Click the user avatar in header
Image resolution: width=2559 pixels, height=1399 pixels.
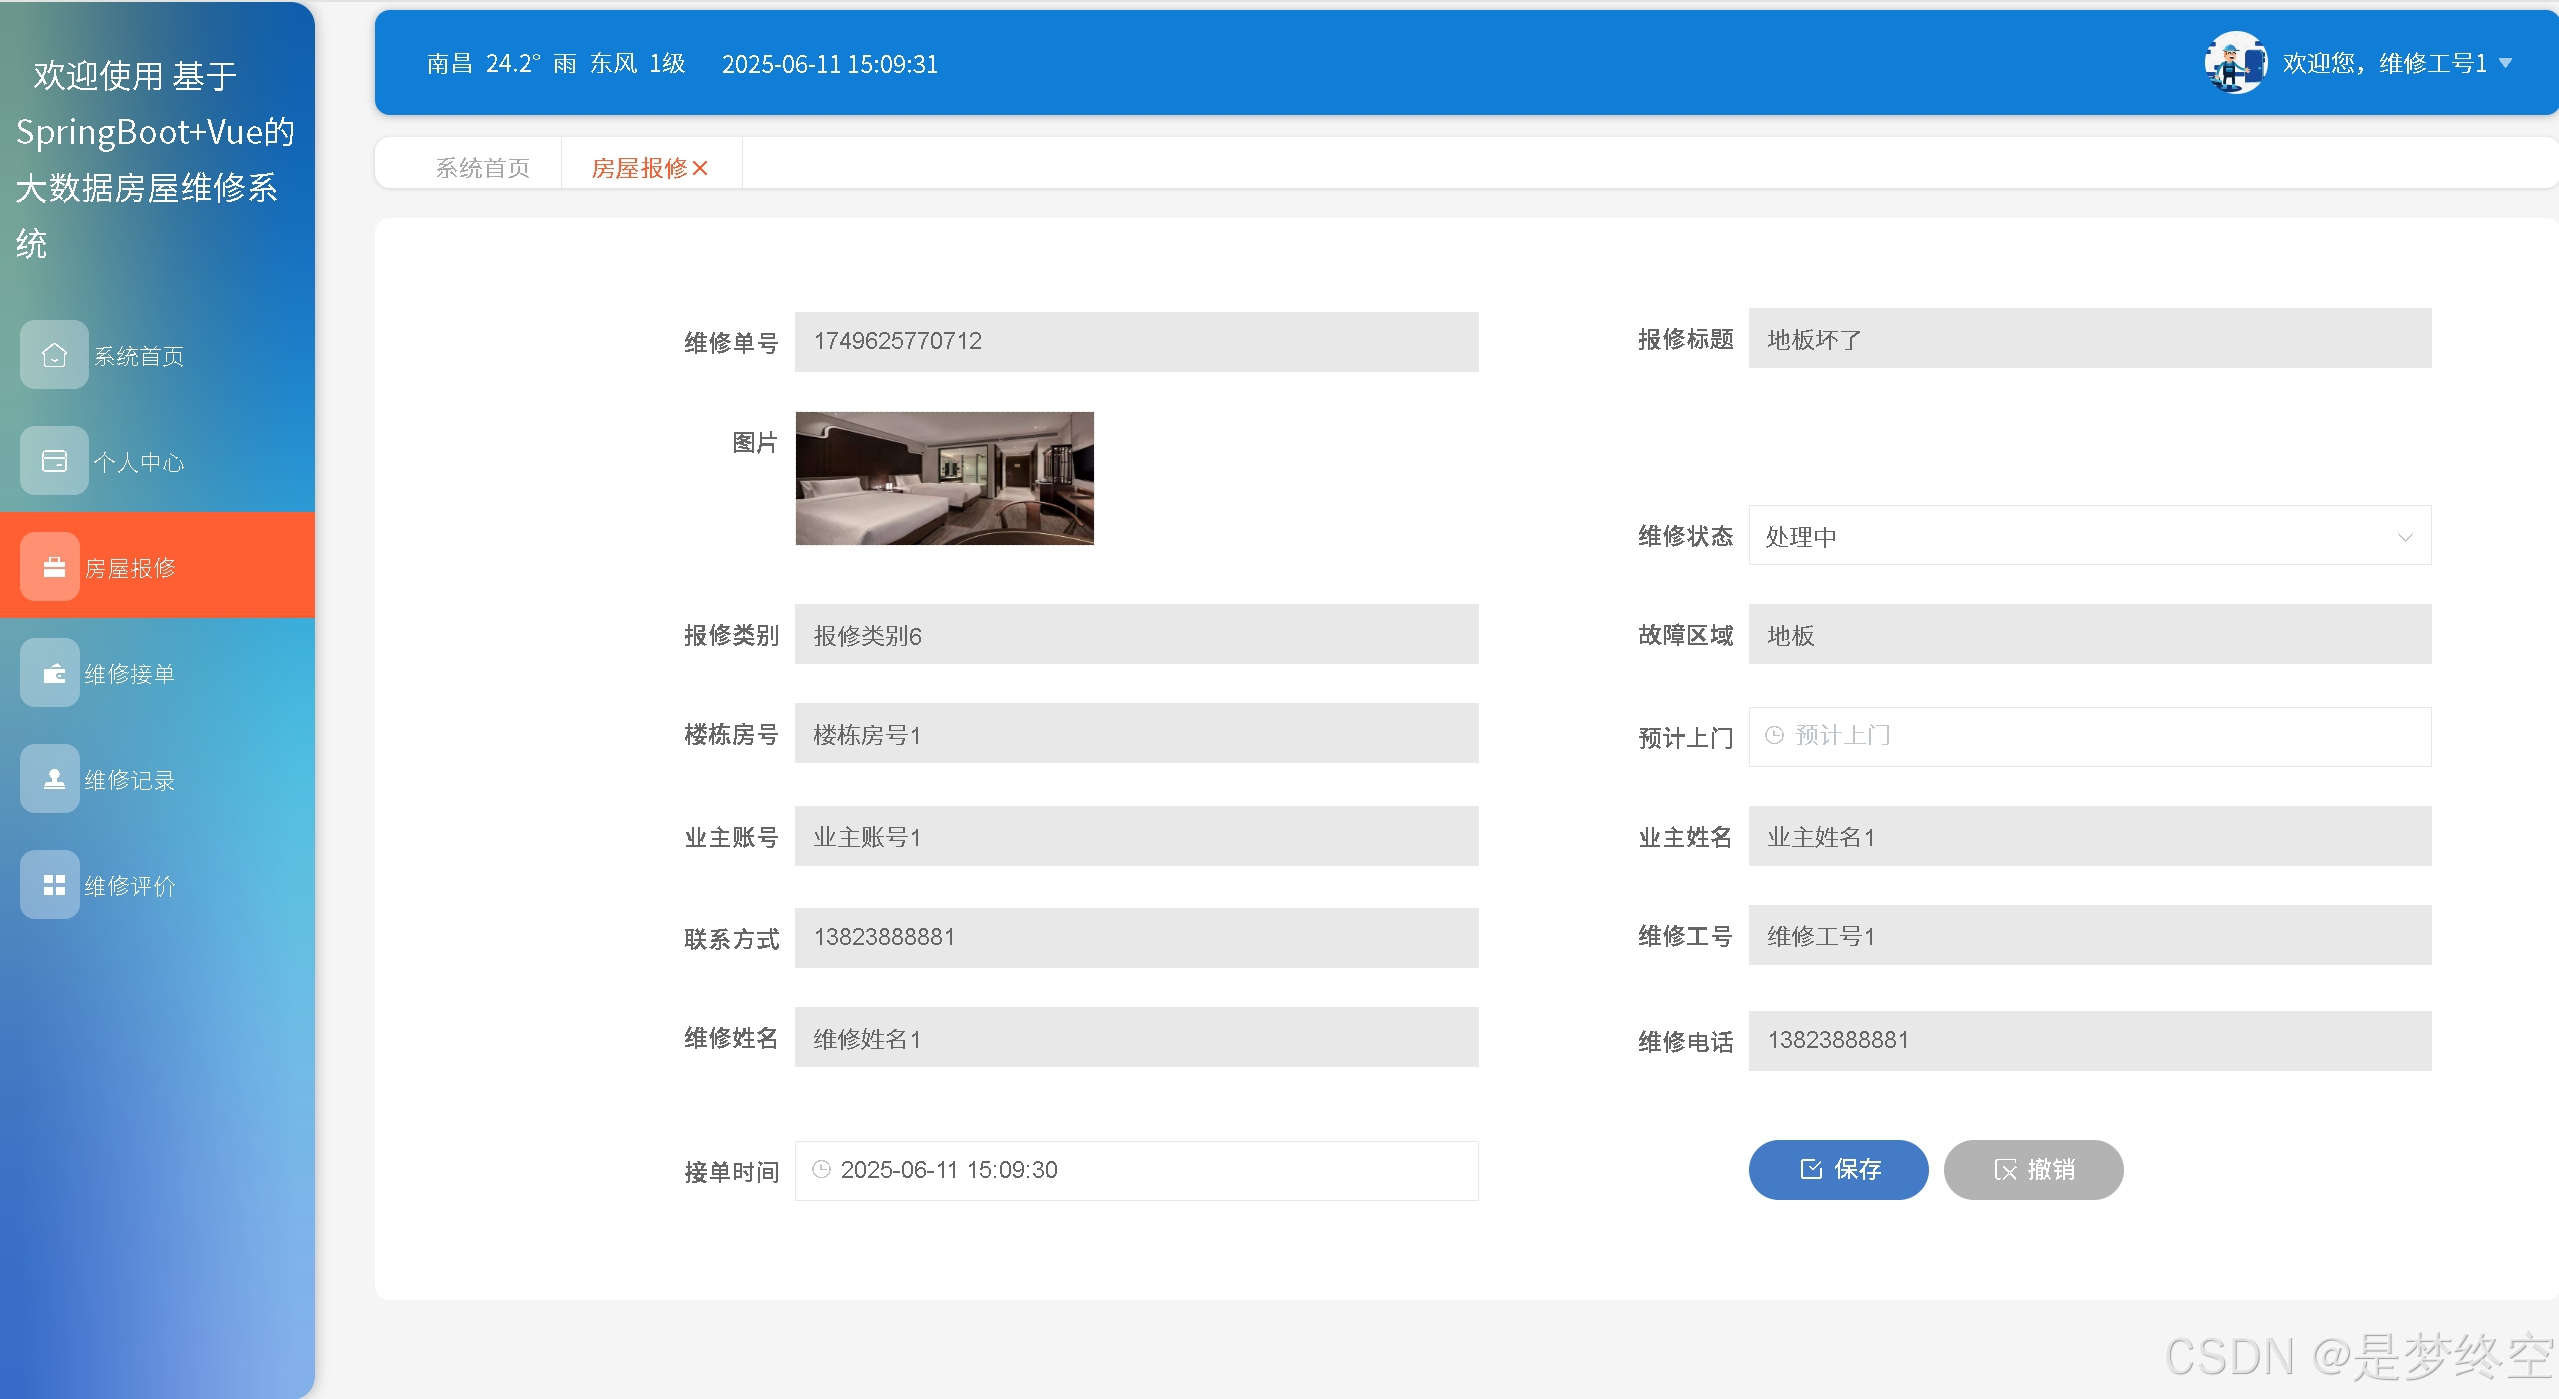[x=2235, y=63]
